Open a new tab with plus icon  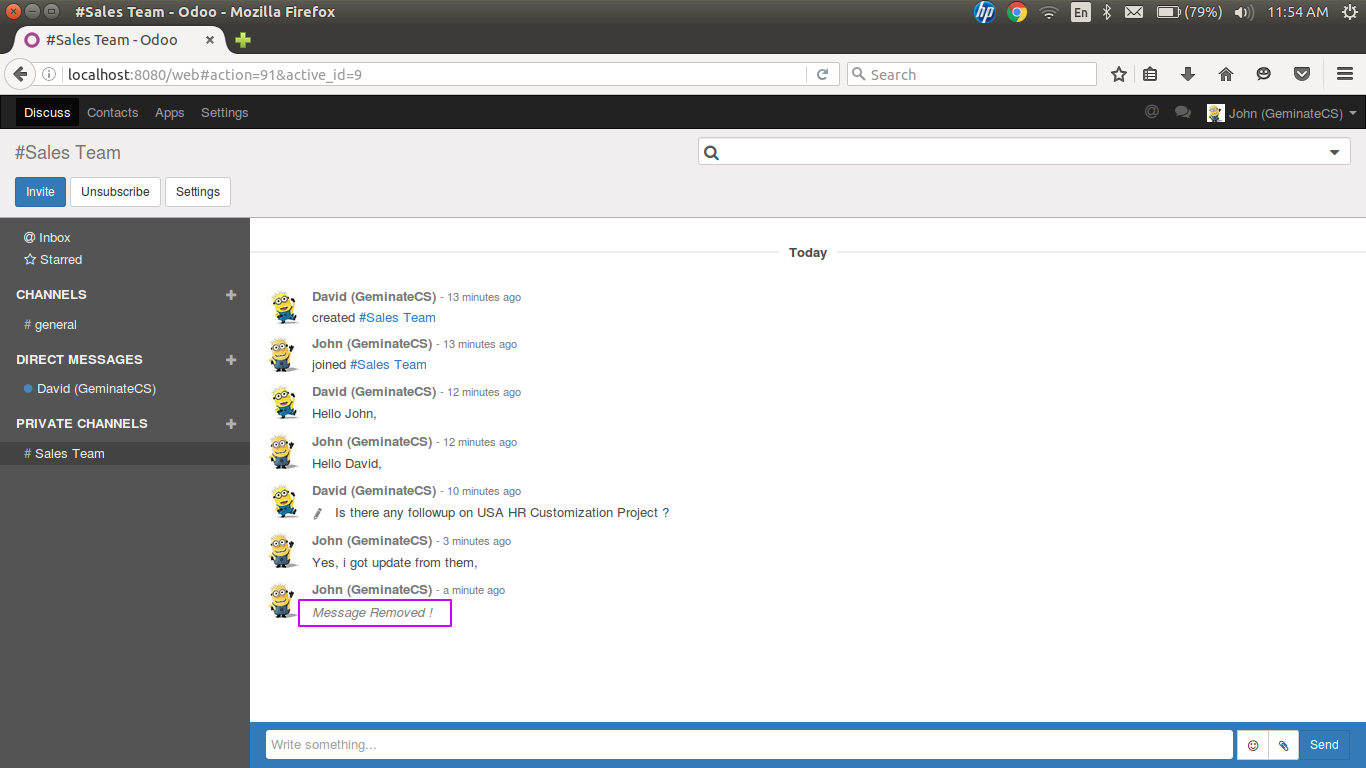[x=243, y=40]
